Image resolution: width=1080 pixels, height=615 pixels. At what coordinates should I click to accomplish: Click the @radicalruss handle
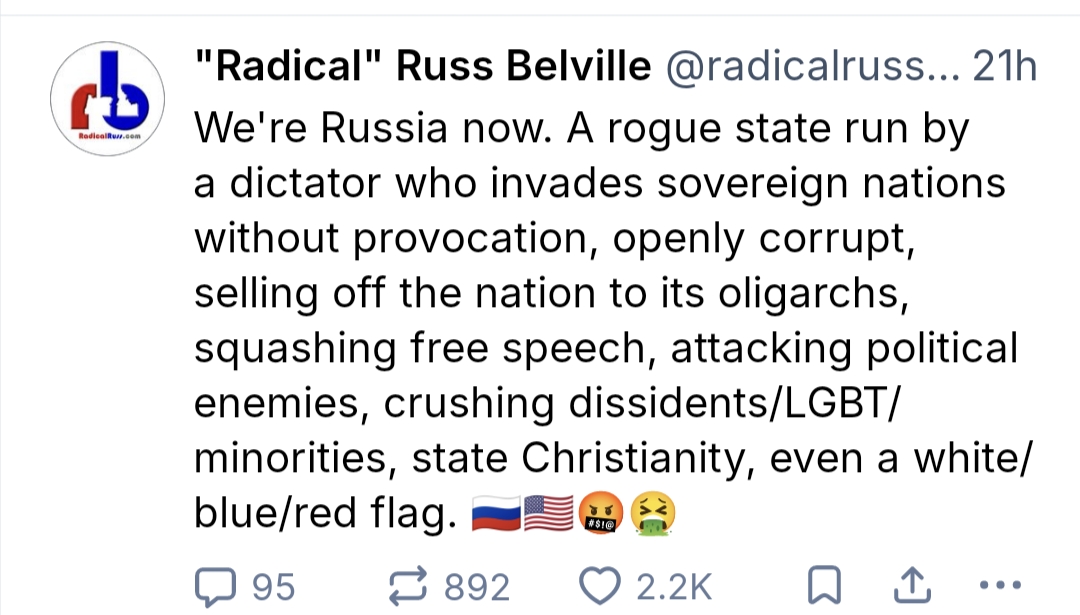[810, 68]
